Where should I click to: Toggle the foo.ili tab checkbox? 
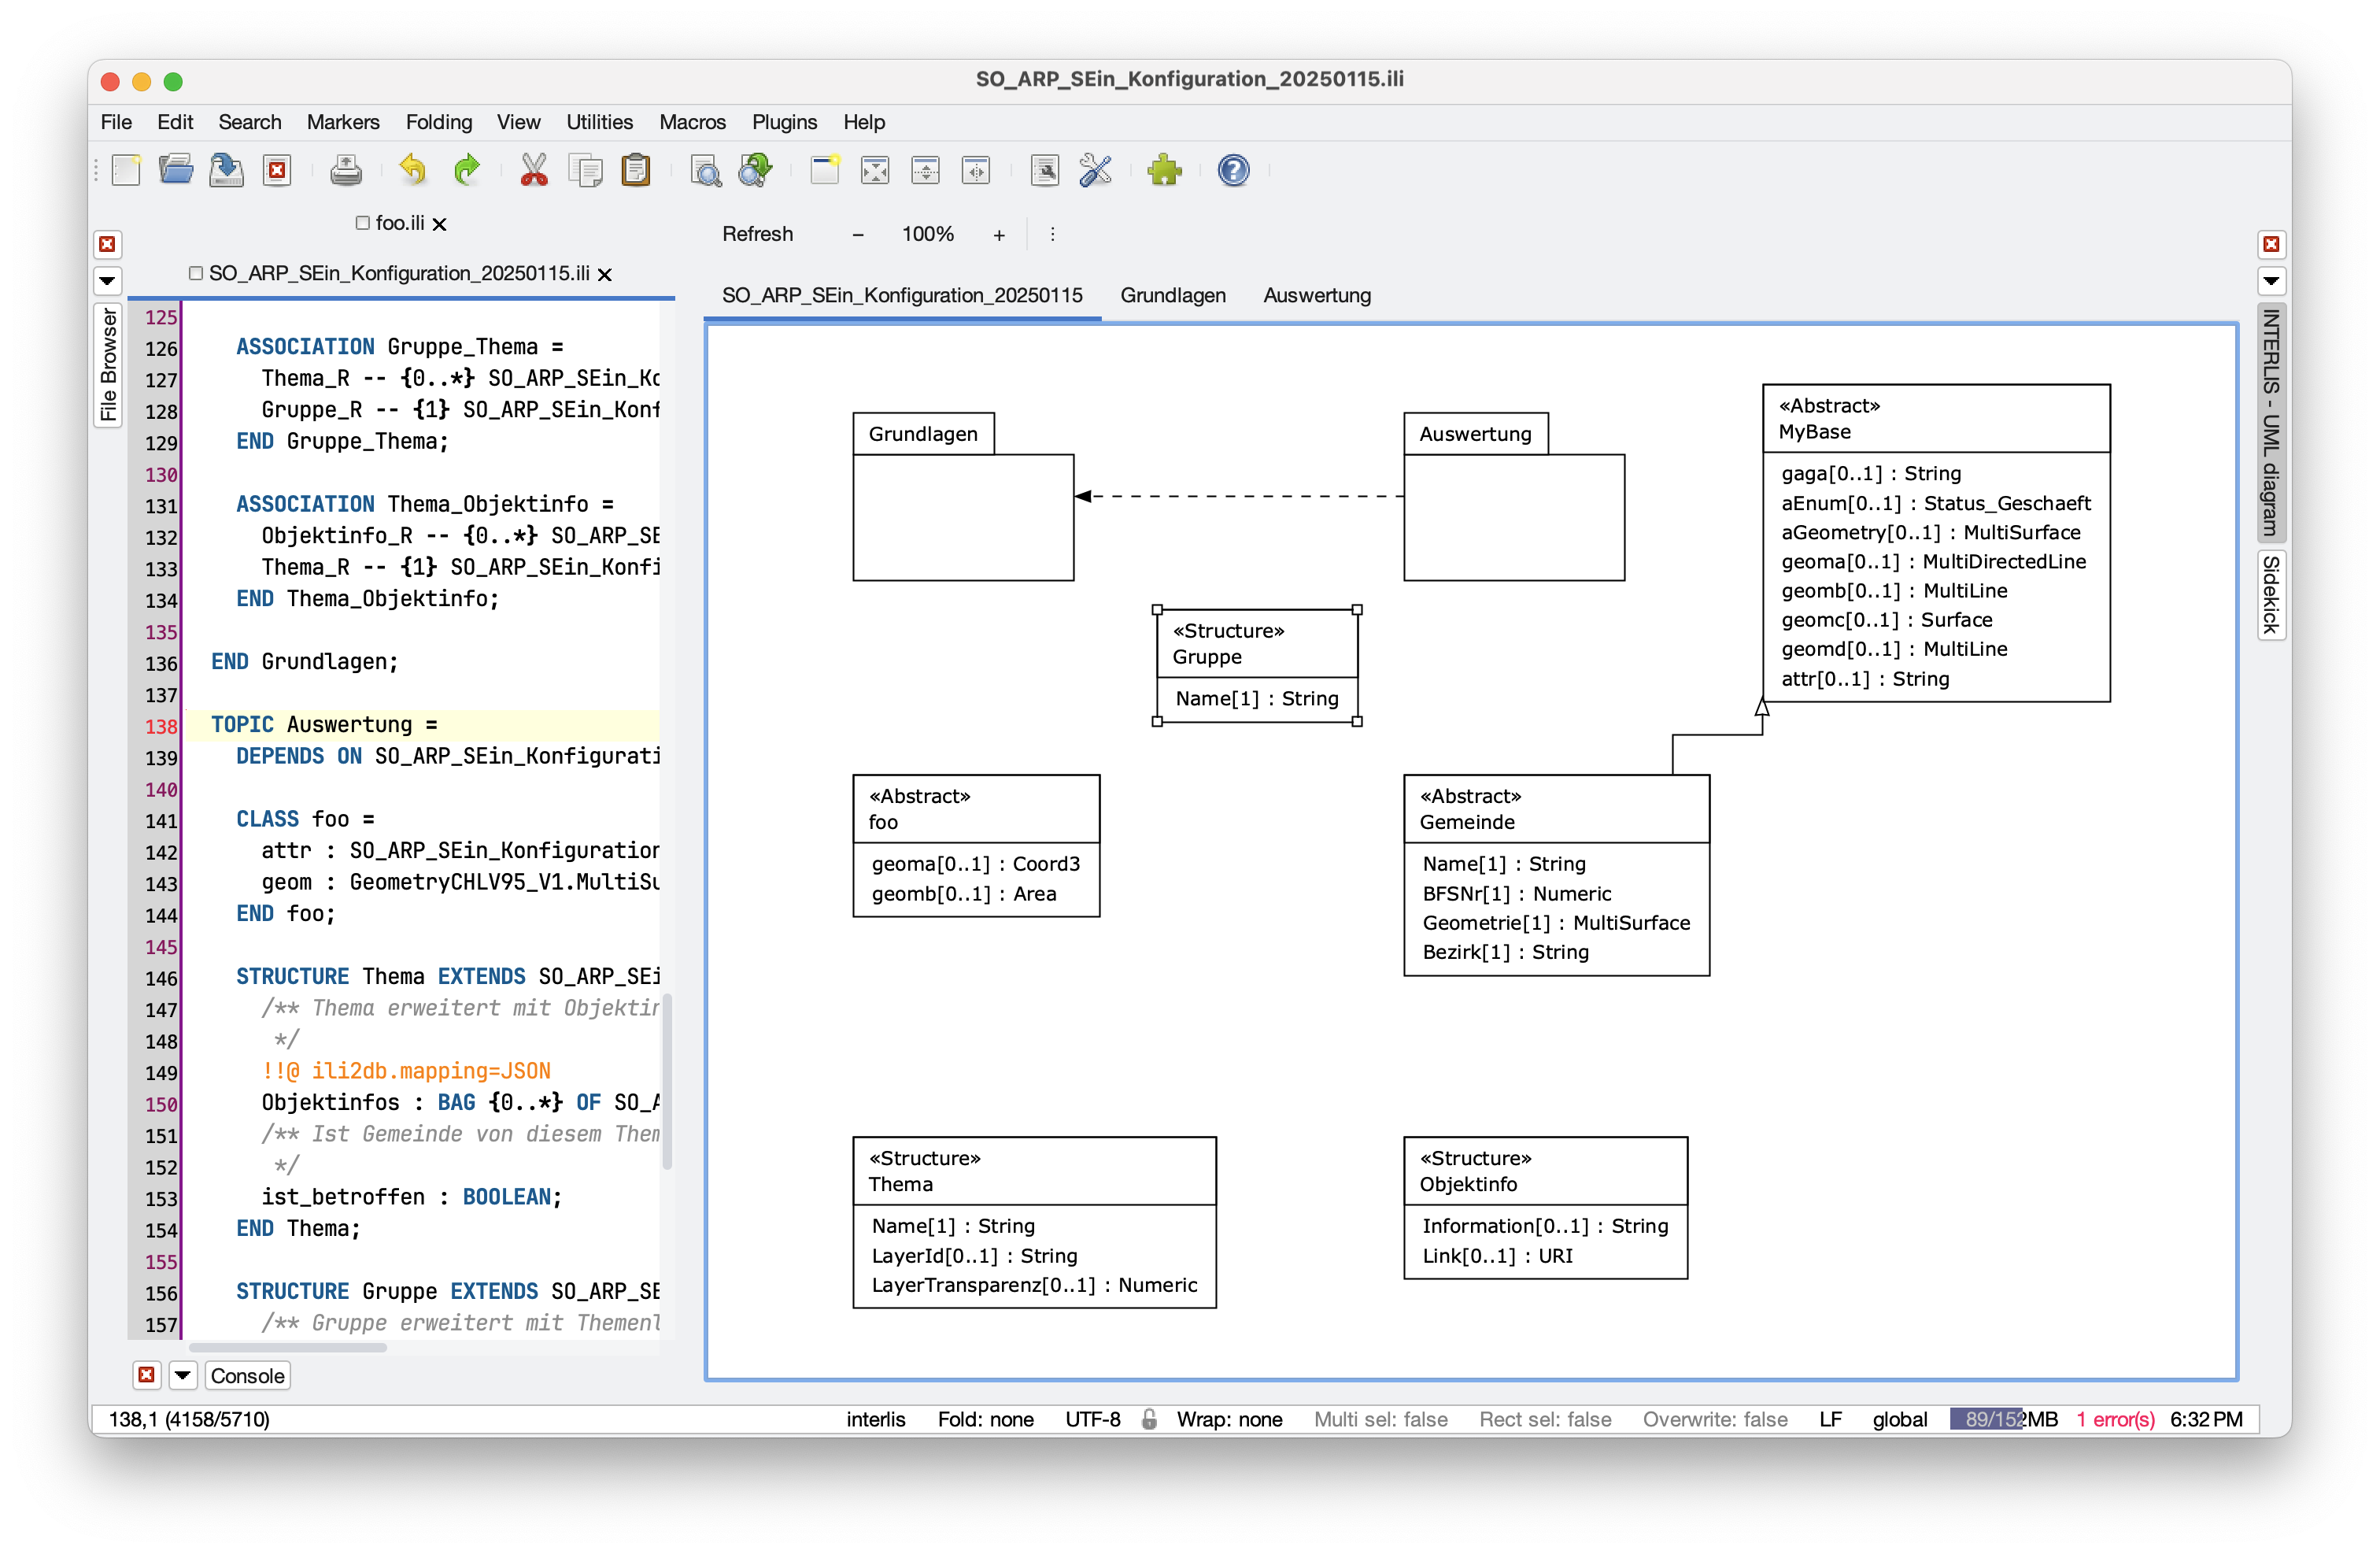(x=363, y=223)
